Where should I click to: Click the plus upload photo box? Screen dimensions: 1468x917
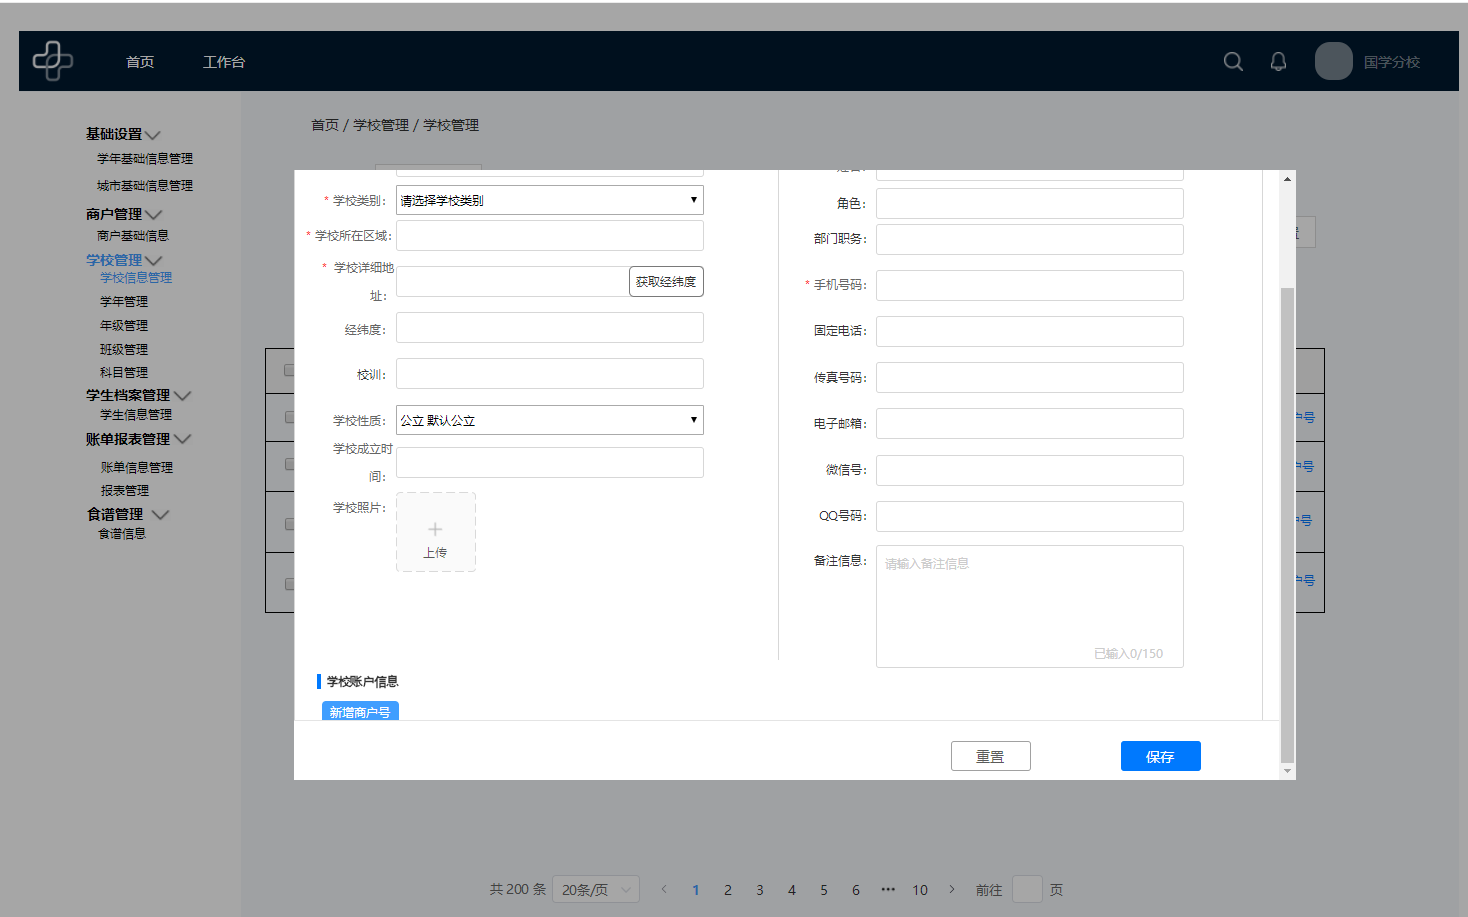point(436,532)
